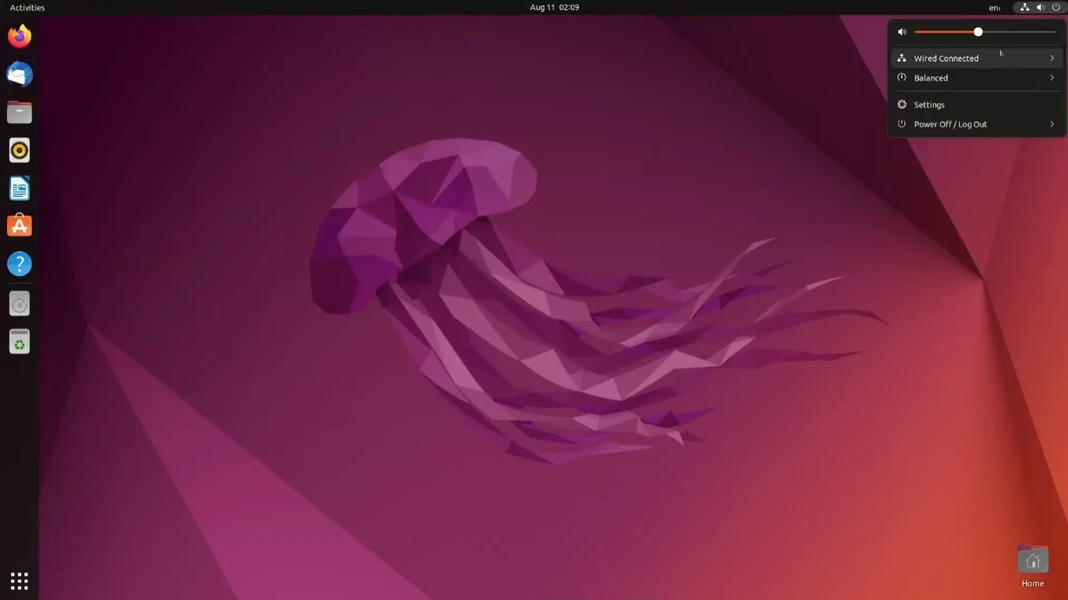
Task: Open Settings from system menu
Action: click(x=977, y=105)
